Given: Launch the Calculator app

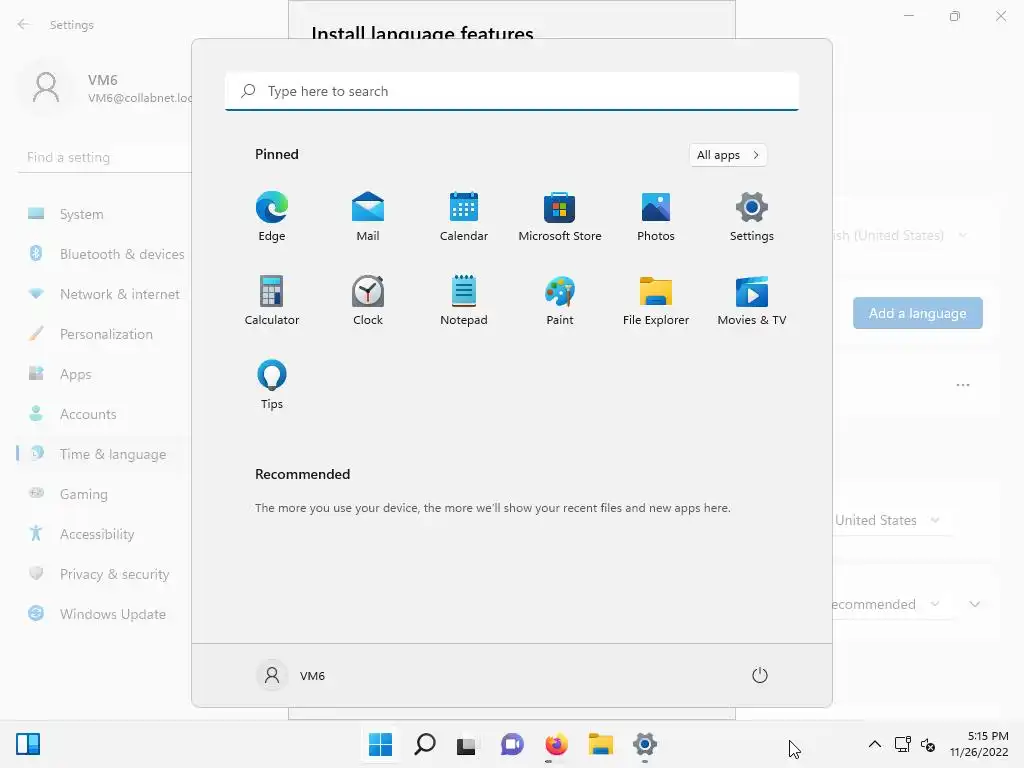Looking at the screenshot, I should (x=272, y=300).
